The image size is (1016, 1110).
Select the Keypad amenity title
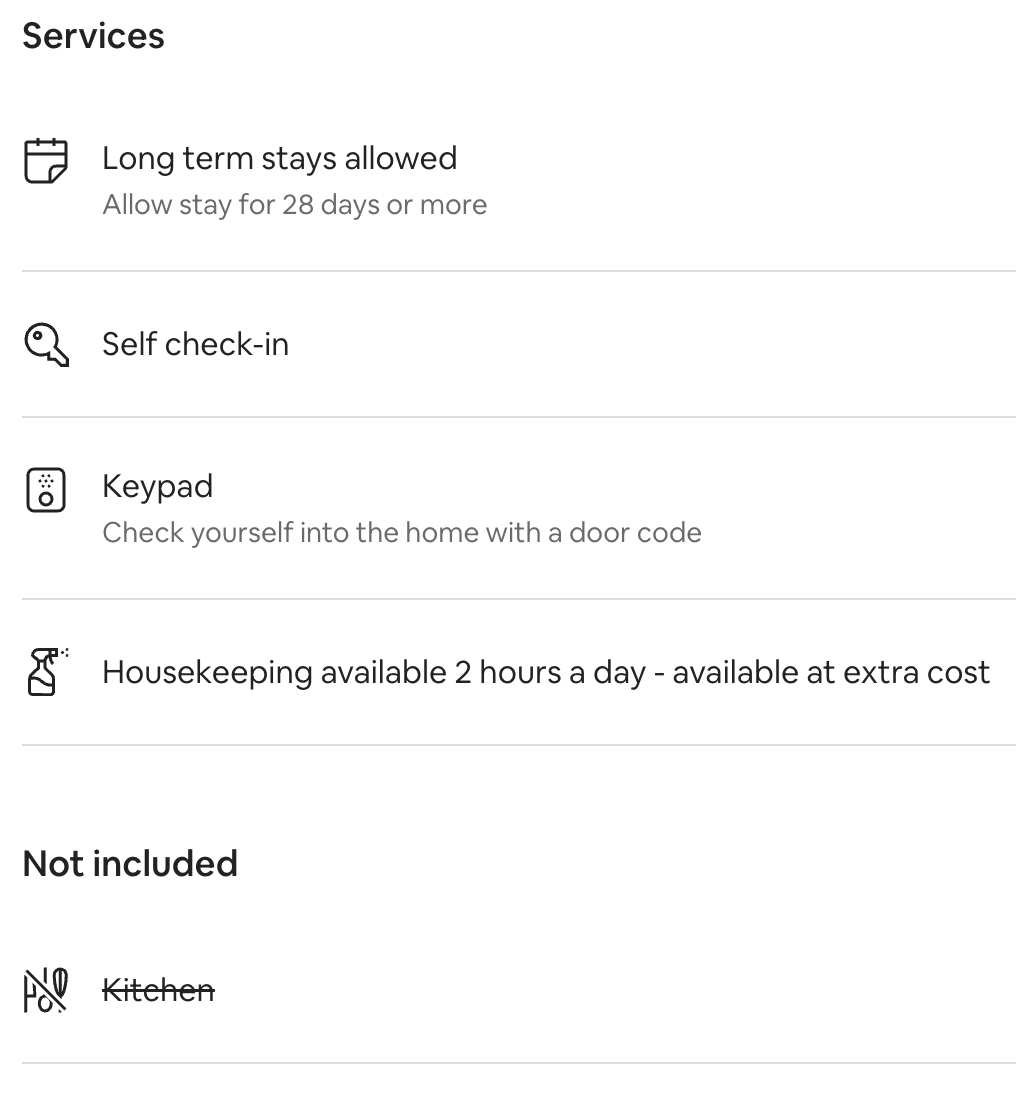(157, 487)
